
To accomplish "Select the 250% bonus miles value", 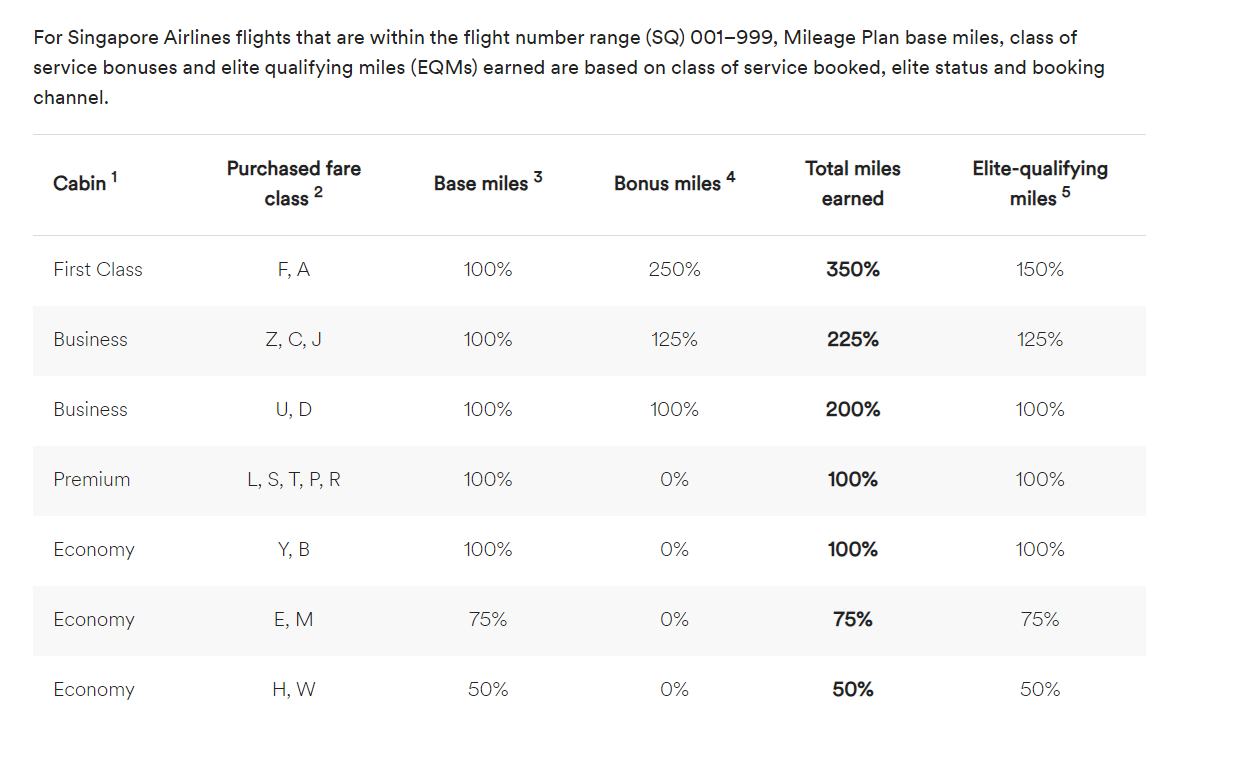I will tap(674, 270).
